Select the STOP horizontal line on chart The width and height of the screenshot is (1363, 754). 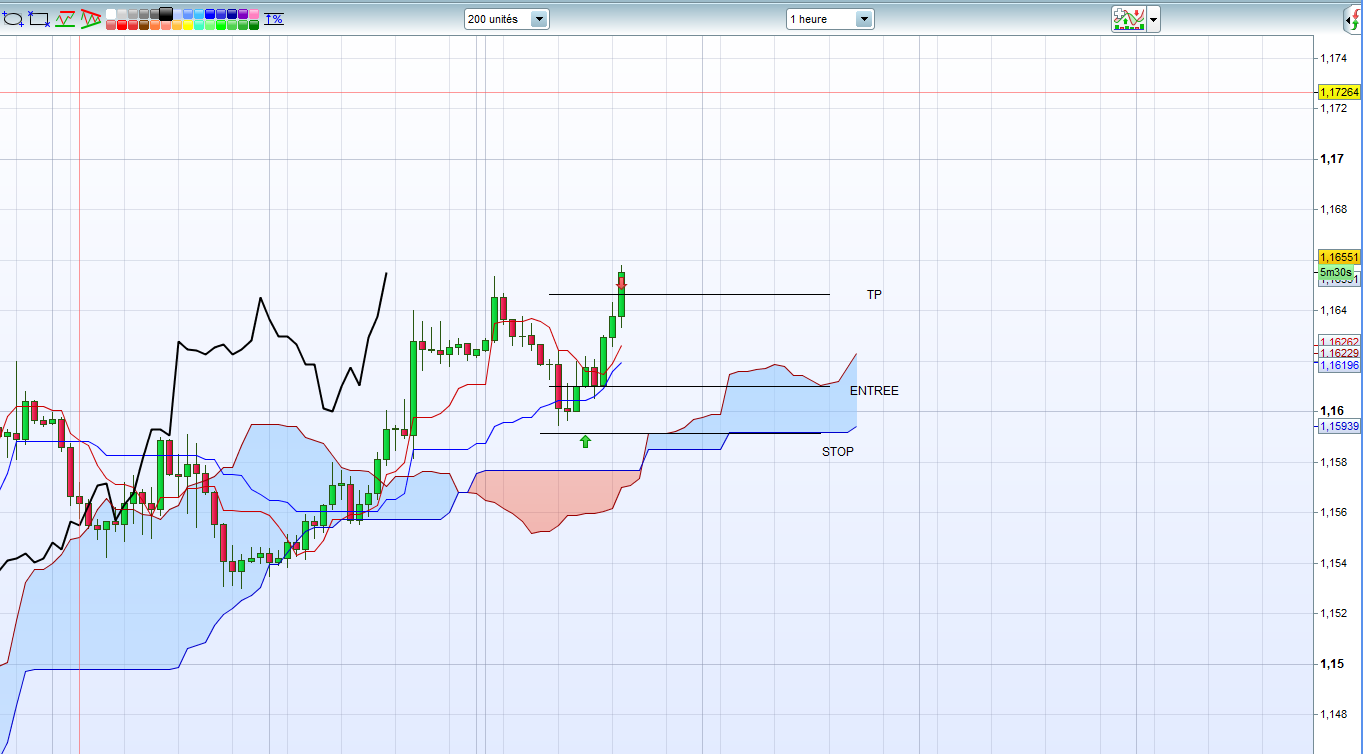[x=680, y=433]
